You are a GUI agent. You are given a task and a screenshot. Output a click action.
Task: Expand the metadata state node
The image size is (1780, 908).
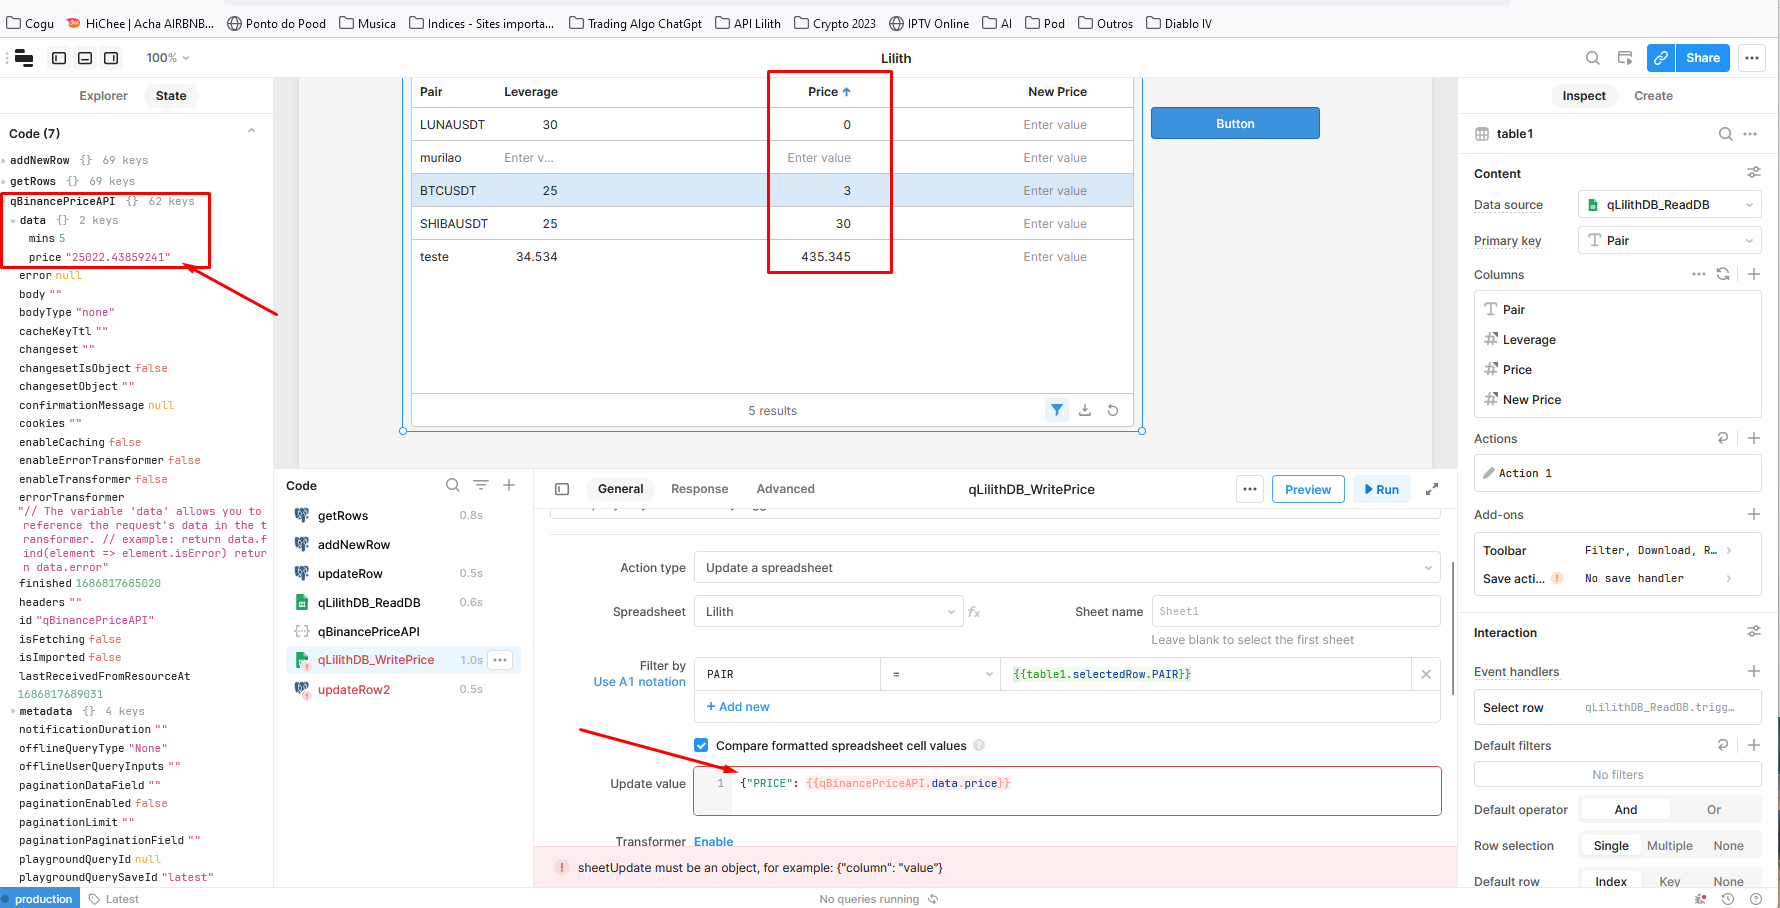coord(13,712)
